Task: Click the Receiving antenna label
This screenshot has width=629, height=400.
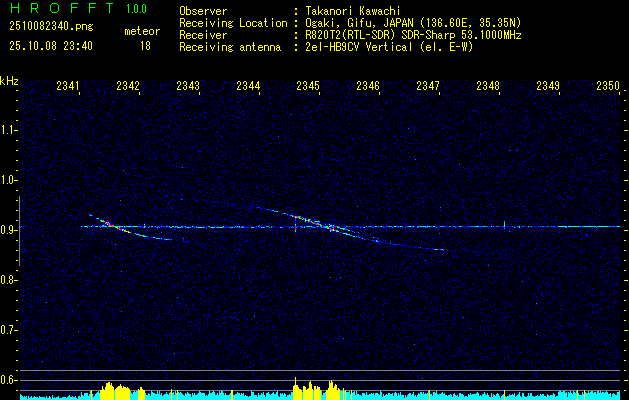Action: click(x=230, y=47)
